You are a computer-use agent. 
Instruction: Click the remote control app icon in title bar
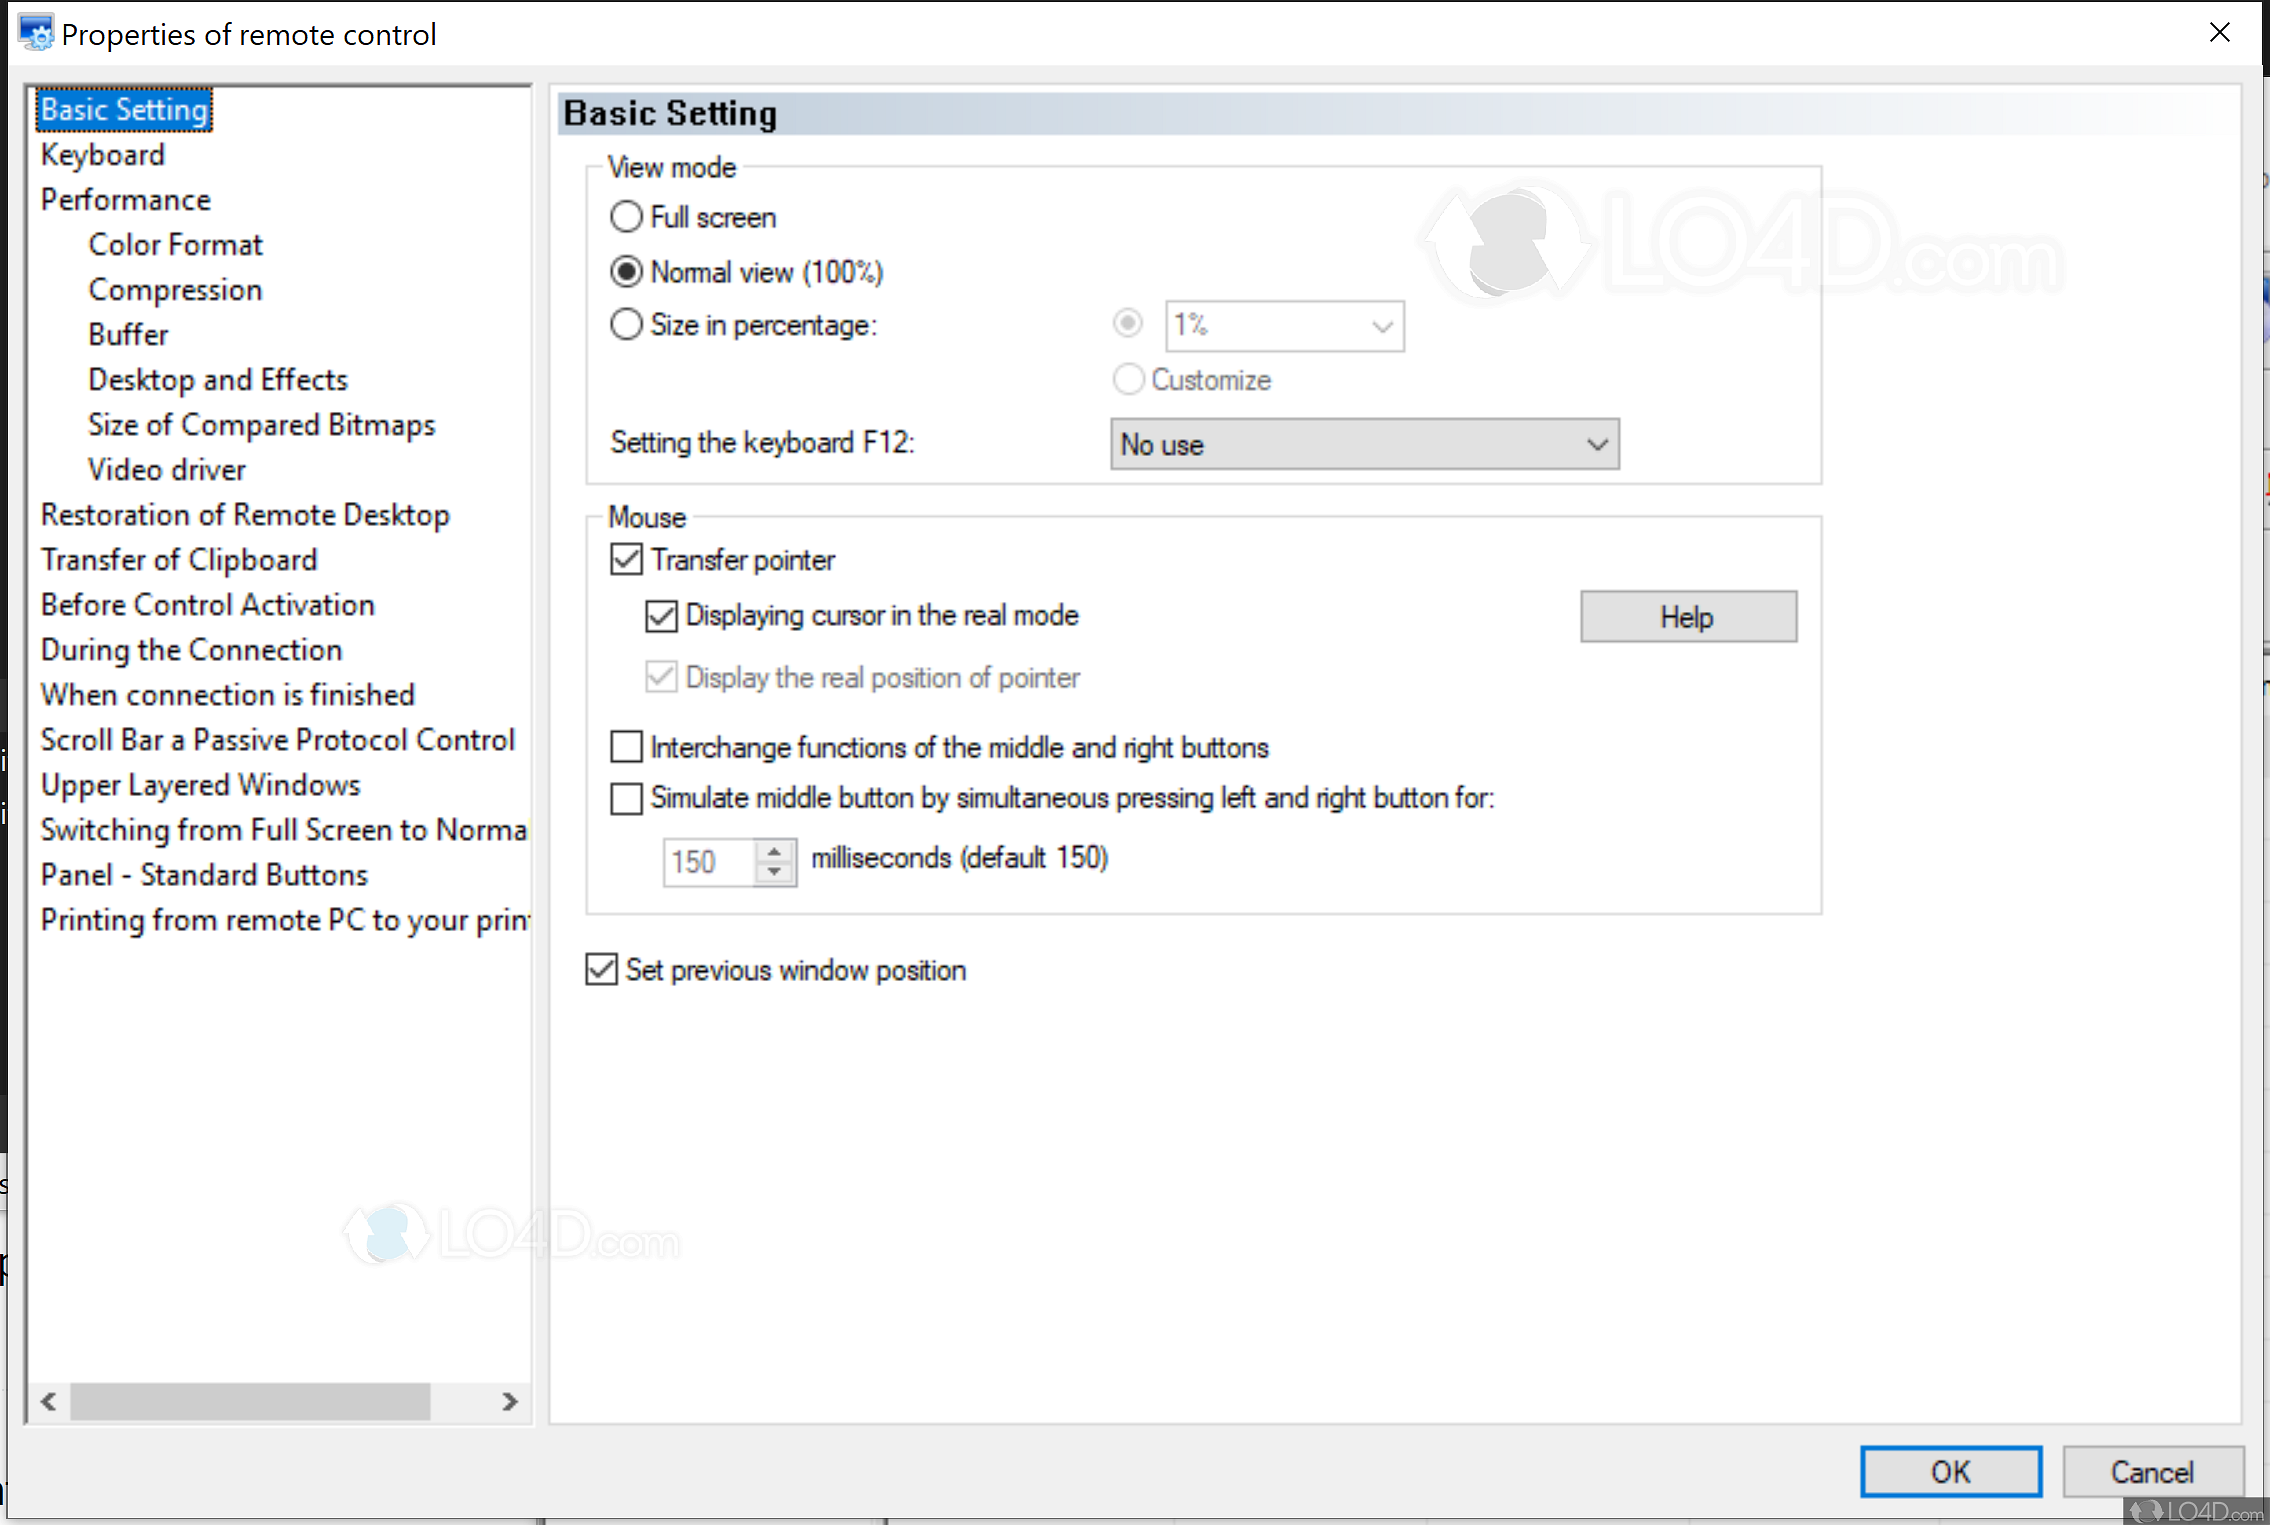(x=36, y=33)
